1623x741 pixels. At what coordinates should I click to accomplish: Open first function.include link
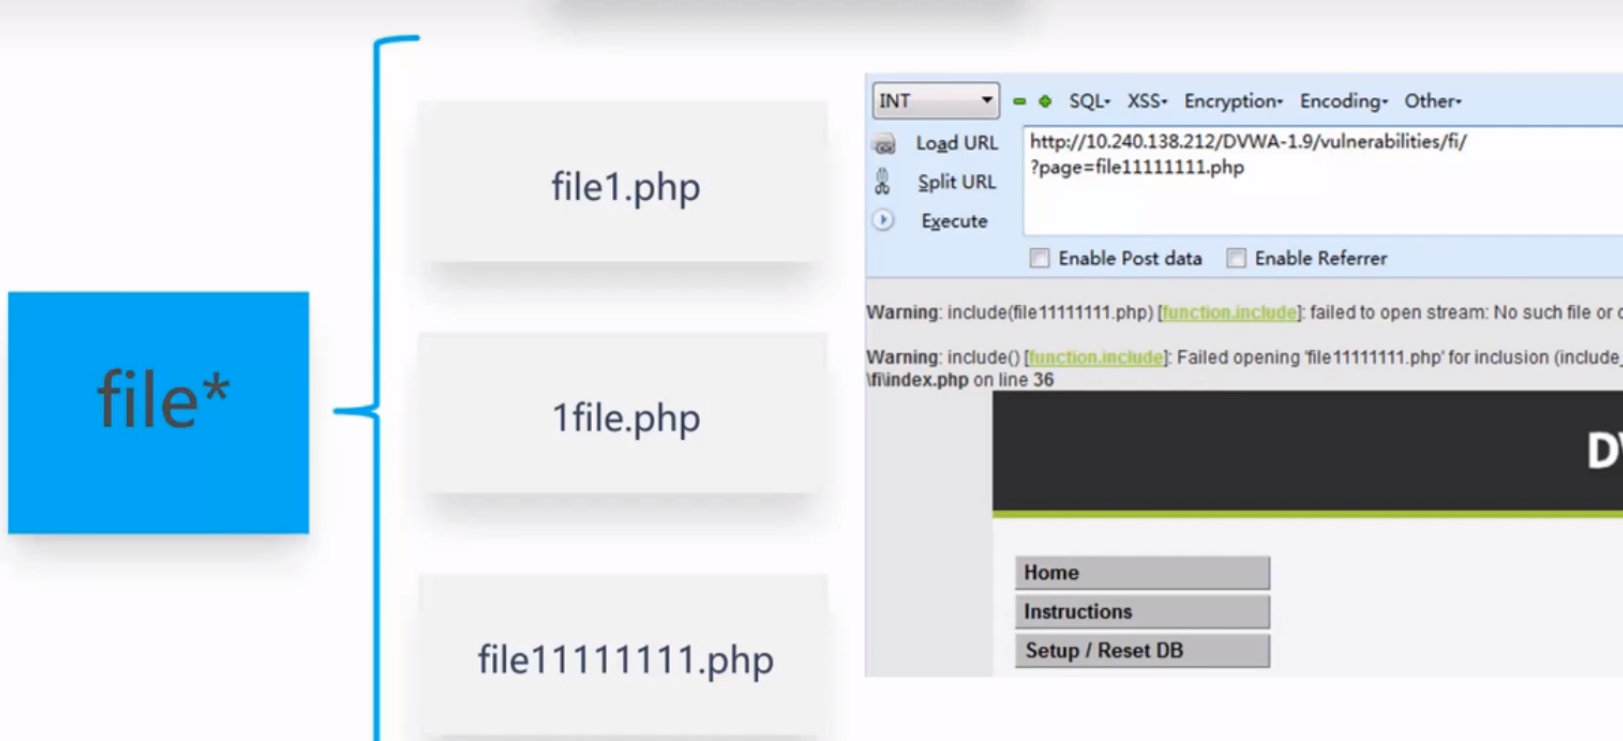click(x=1229, y=313)
